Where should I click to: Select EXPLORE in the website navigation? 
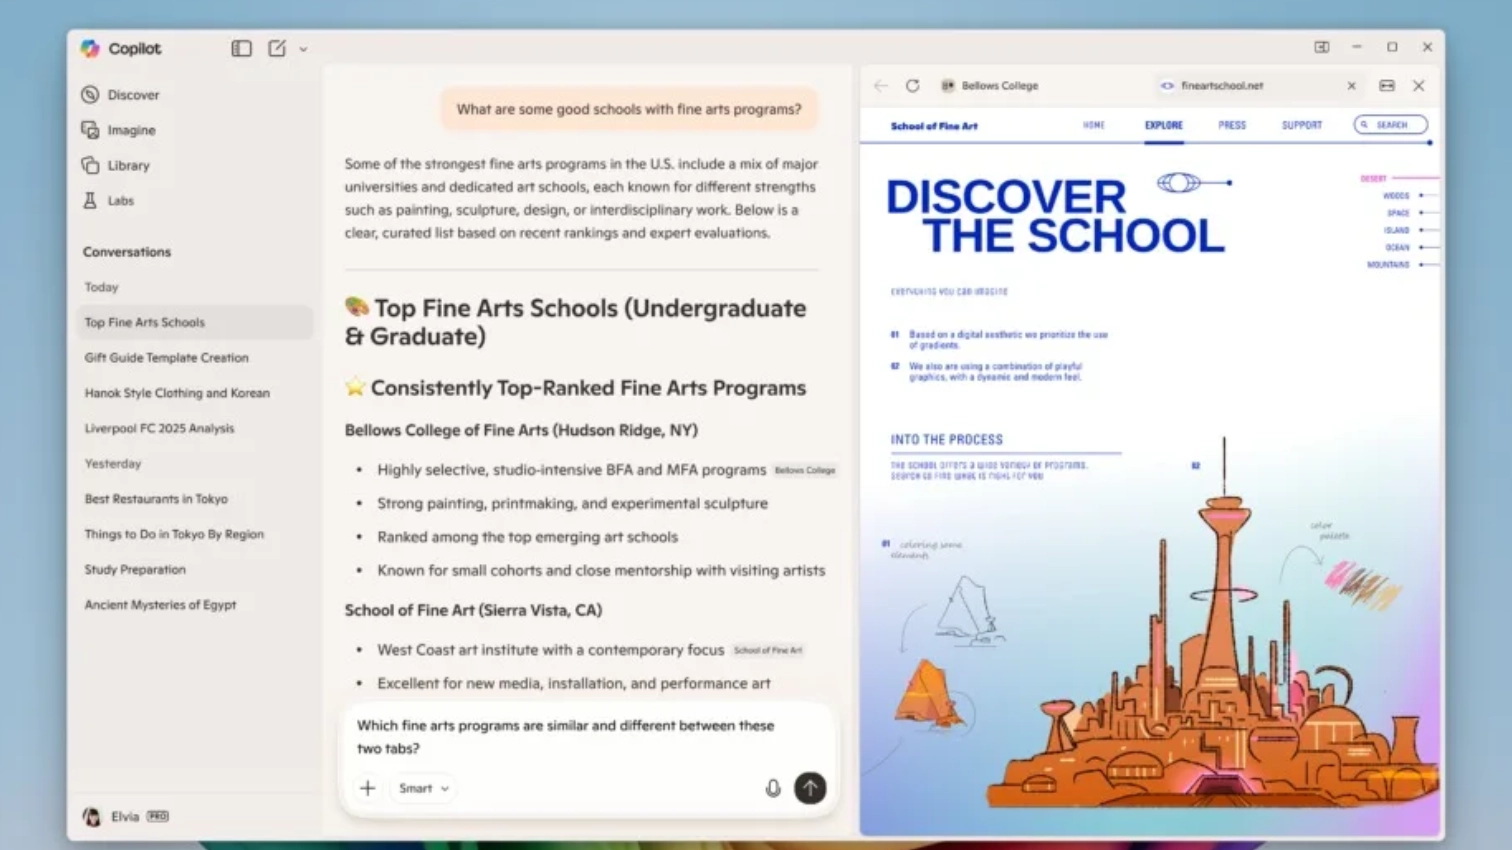tap(1164, 125)
